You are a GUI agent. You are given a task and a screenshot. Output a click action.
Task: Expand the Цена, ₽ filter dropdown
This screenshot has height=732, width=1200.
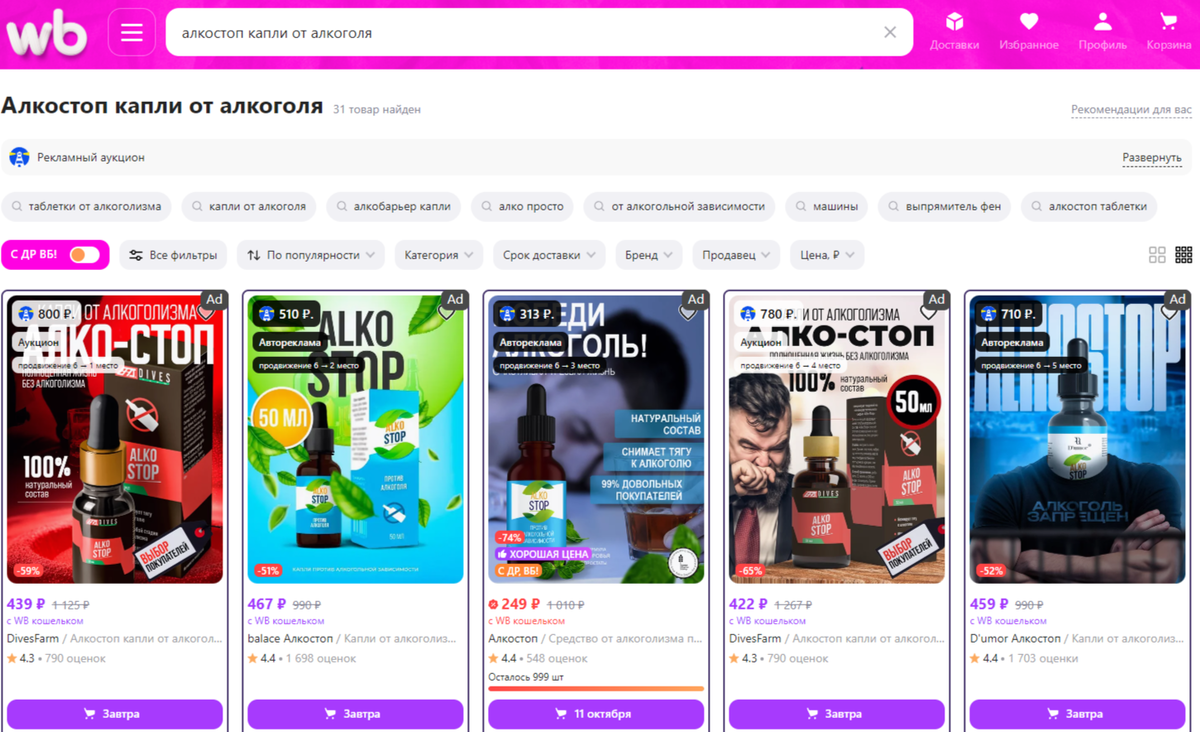(x=827, y=255)
